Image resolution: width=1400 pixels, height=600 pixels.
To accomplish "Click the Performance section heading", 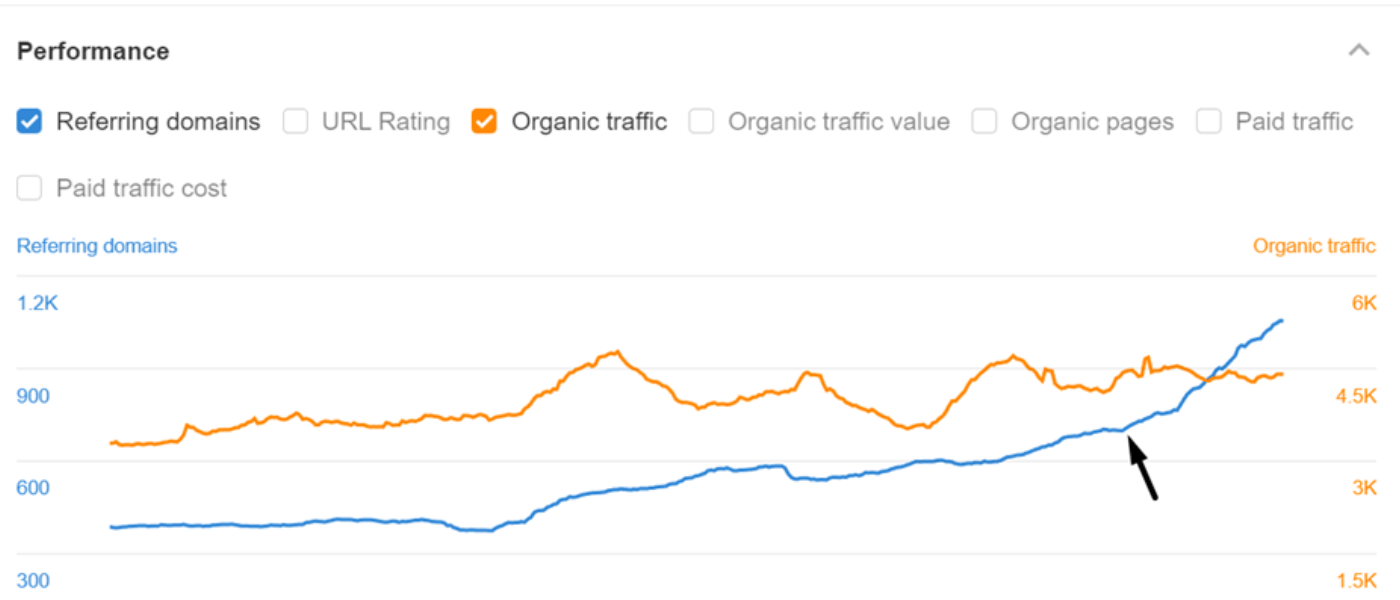I will pos(93,51).
